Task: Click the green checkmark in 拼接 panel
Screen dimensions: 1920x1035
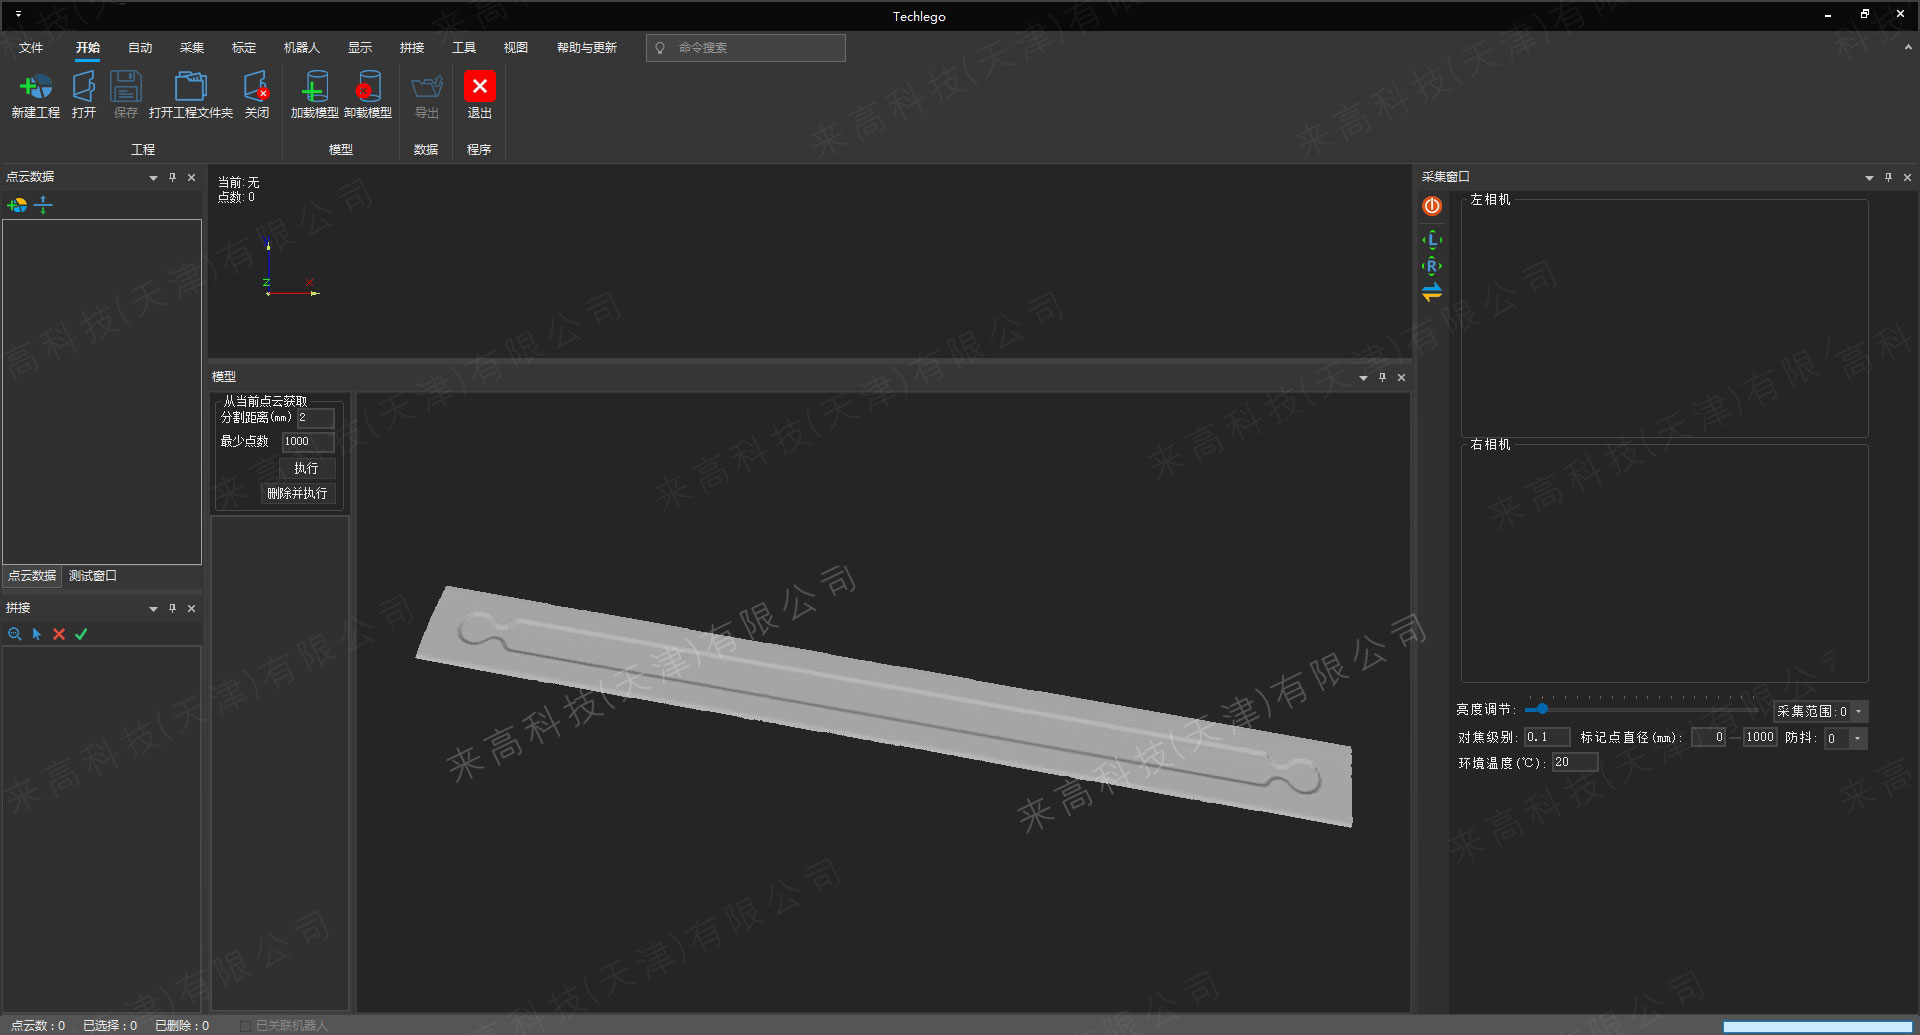Action: pos(82,634)
